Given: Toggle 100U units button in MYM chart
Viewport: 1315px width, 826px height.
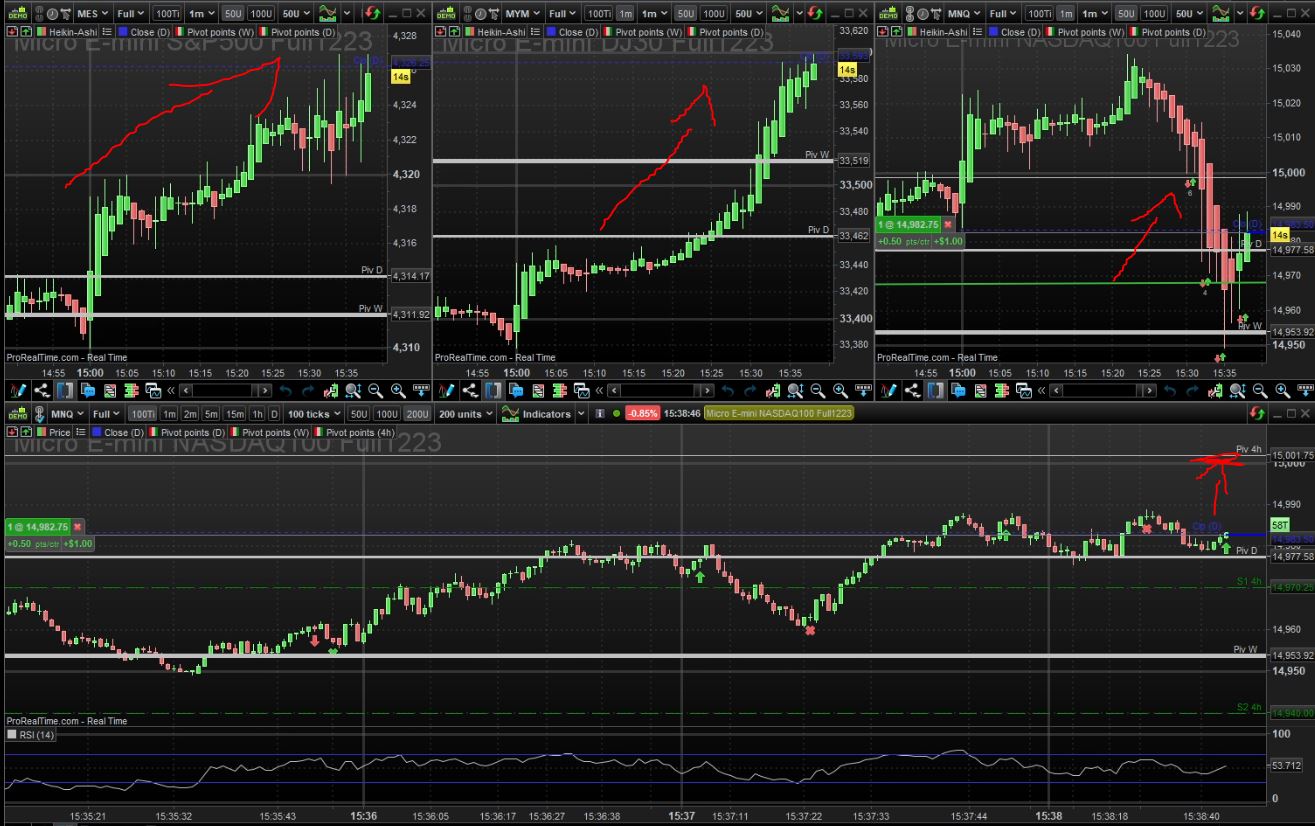Looking at the screenshot, I should tap(713, 13).
